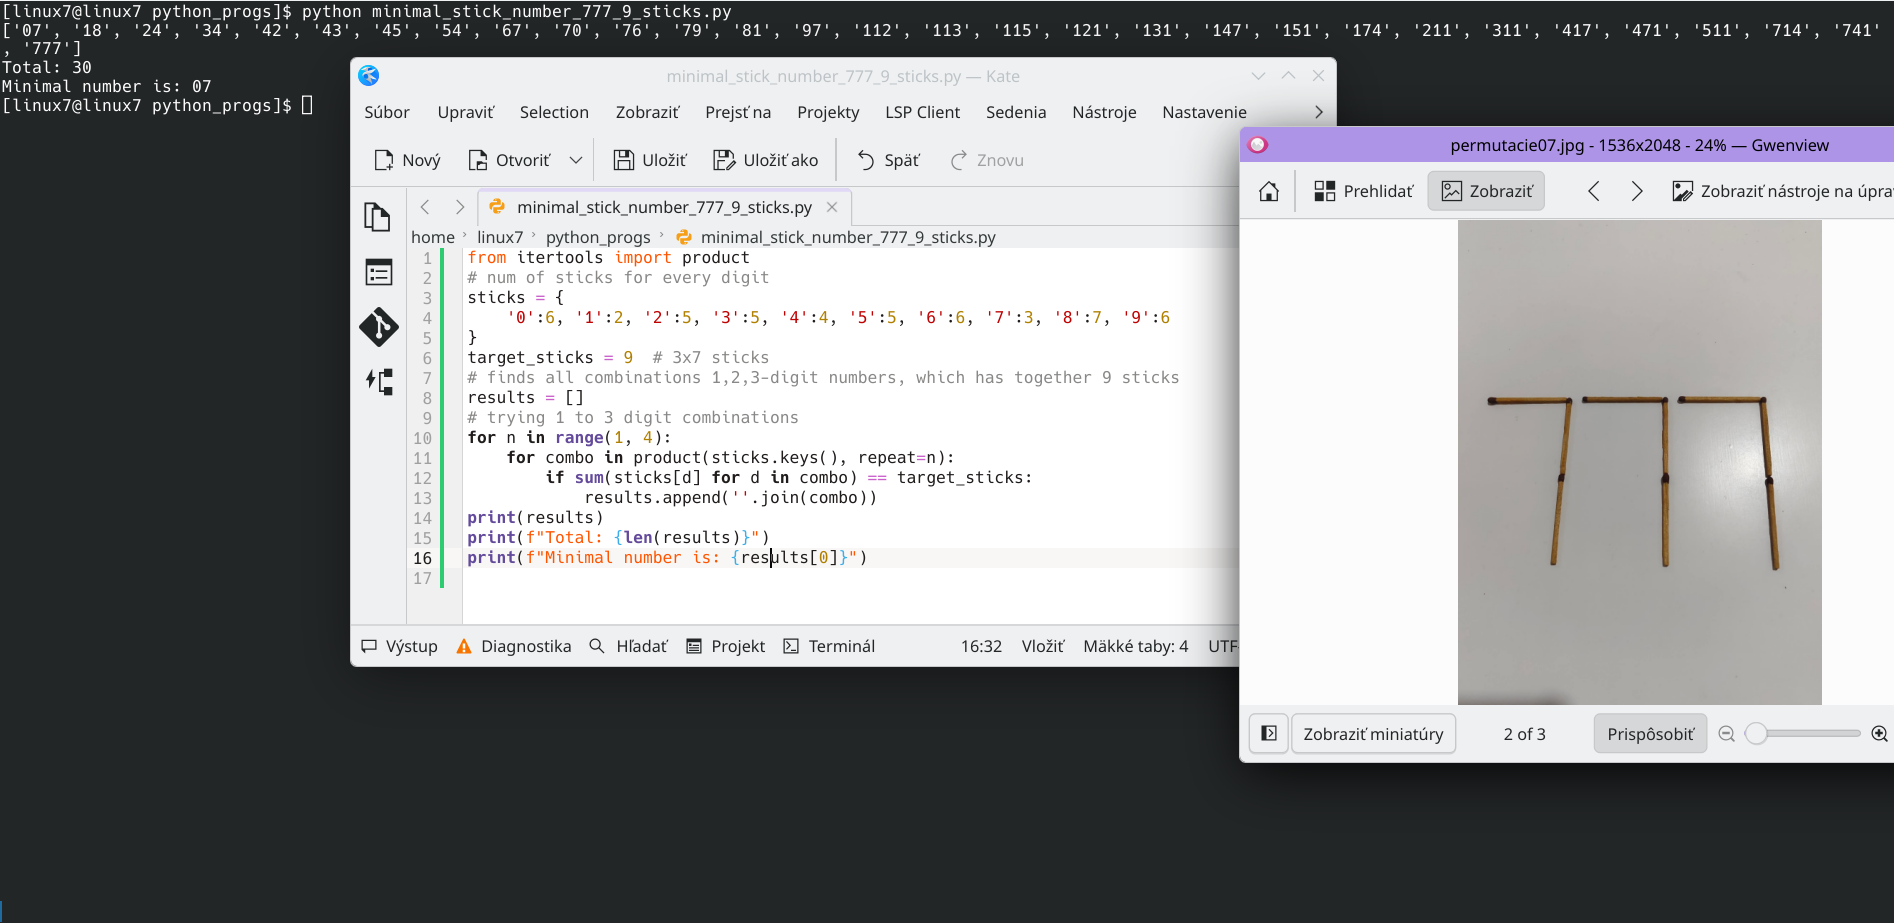Toggle Gwenview sidebar panel button

pyautogui.click(x=1268, y=734)
